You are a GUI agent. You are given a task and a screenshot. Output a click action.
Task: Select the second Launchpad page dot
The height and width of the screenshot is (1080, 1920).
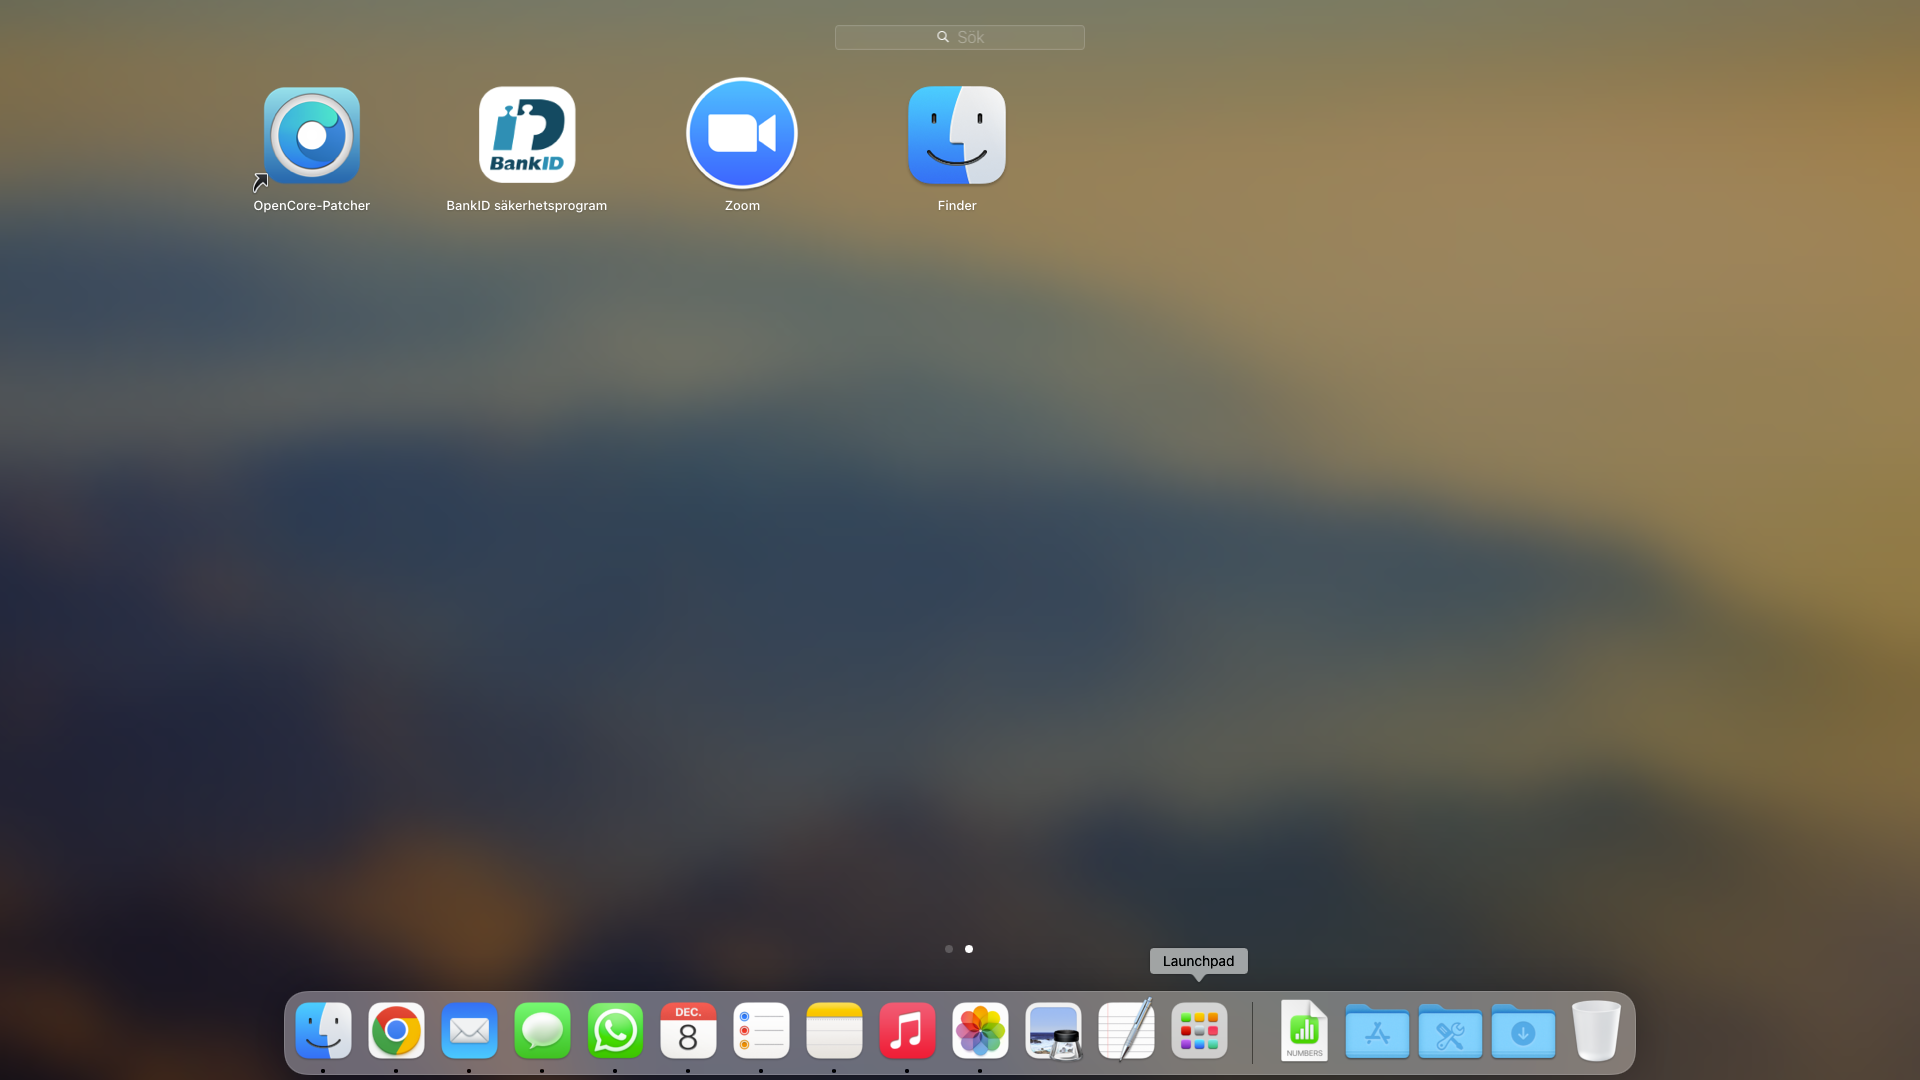click(x=969, y=949)
